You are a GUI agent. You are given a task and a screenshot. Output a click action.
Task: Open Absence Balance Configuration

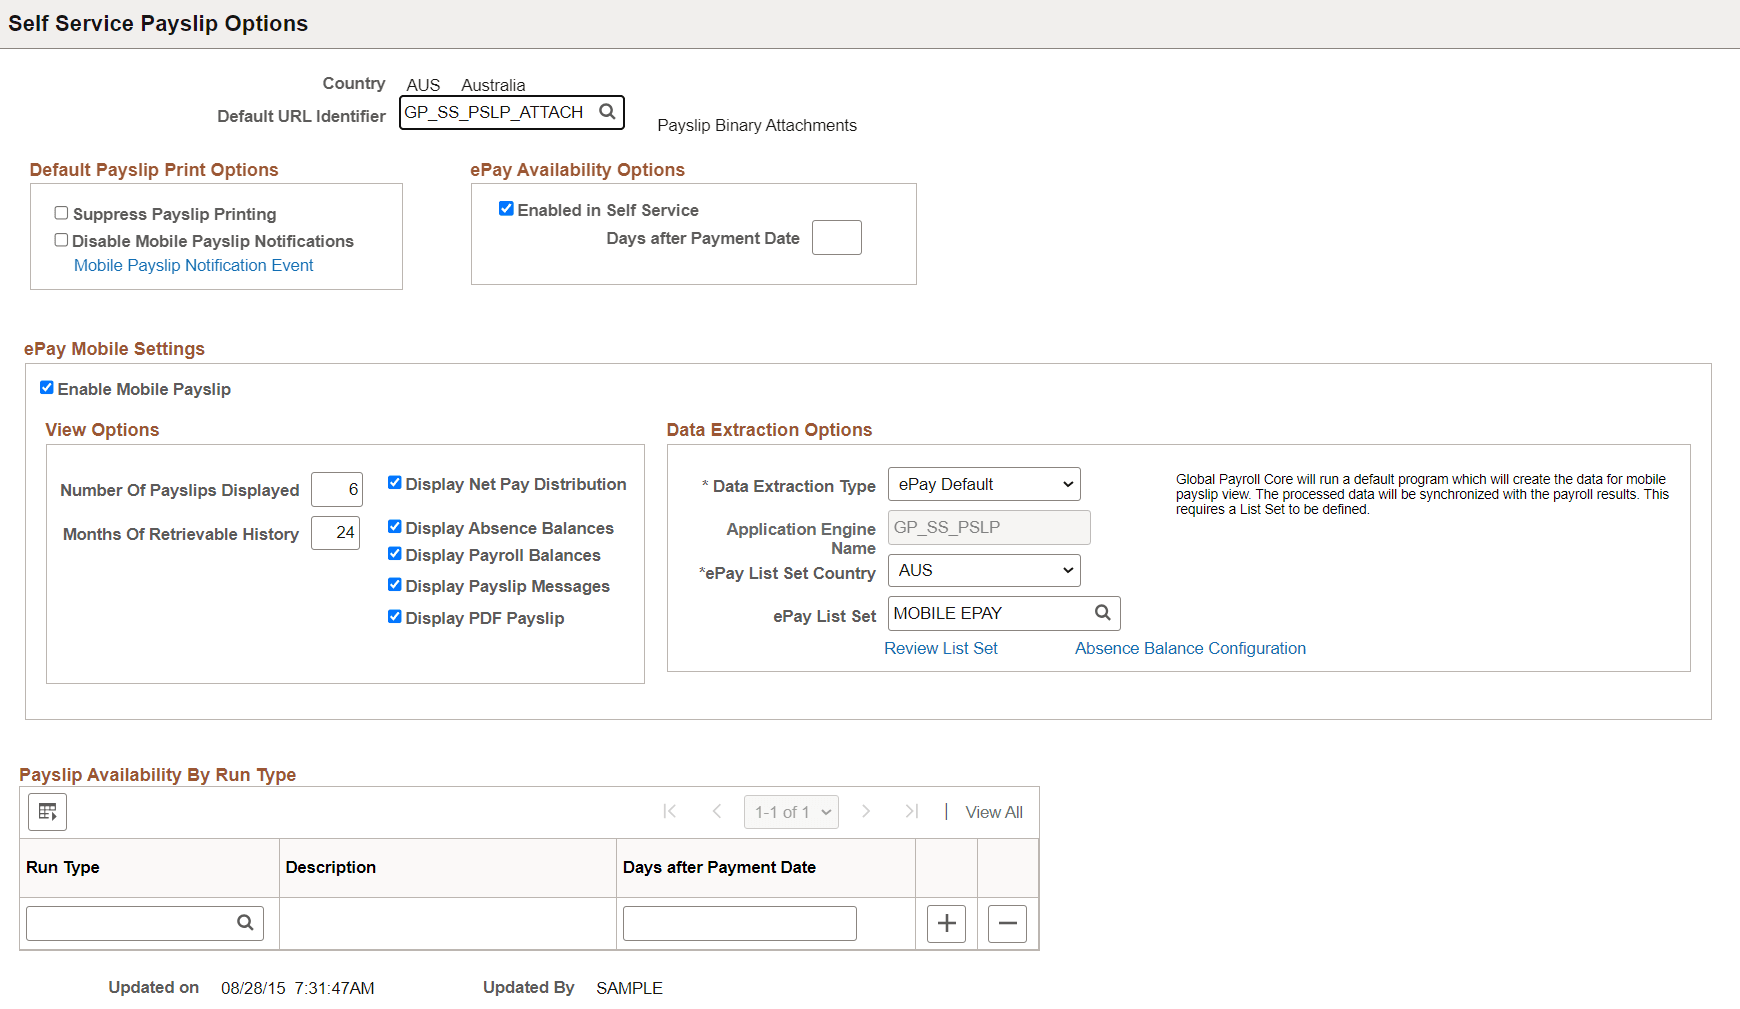[x=1189, y=648]
